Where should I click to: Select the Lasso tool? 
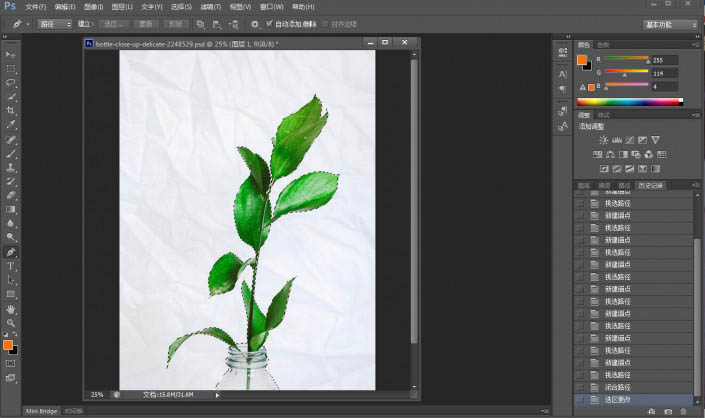click(x=11, y=82)
